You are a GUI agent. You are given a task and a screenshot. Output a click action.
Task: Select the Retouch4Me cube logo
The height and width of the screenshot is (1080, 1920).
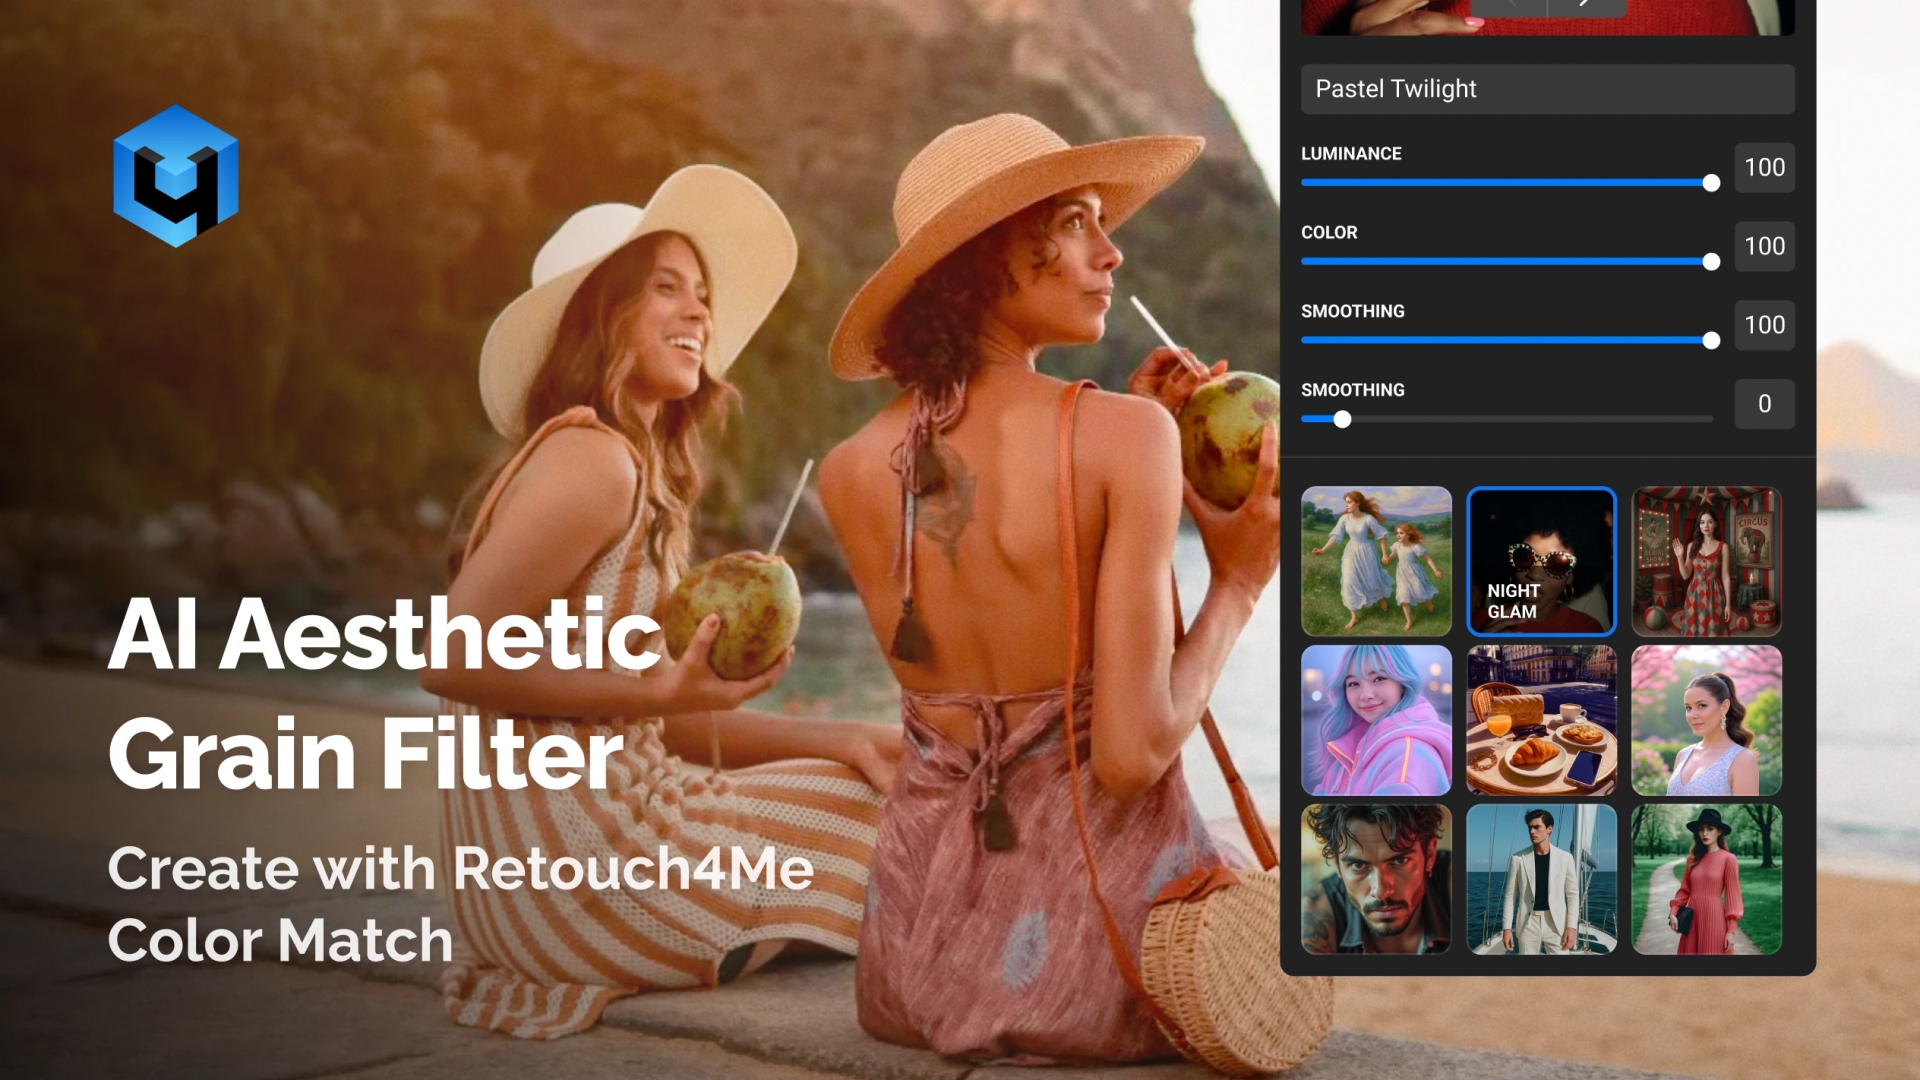[176, 172]
